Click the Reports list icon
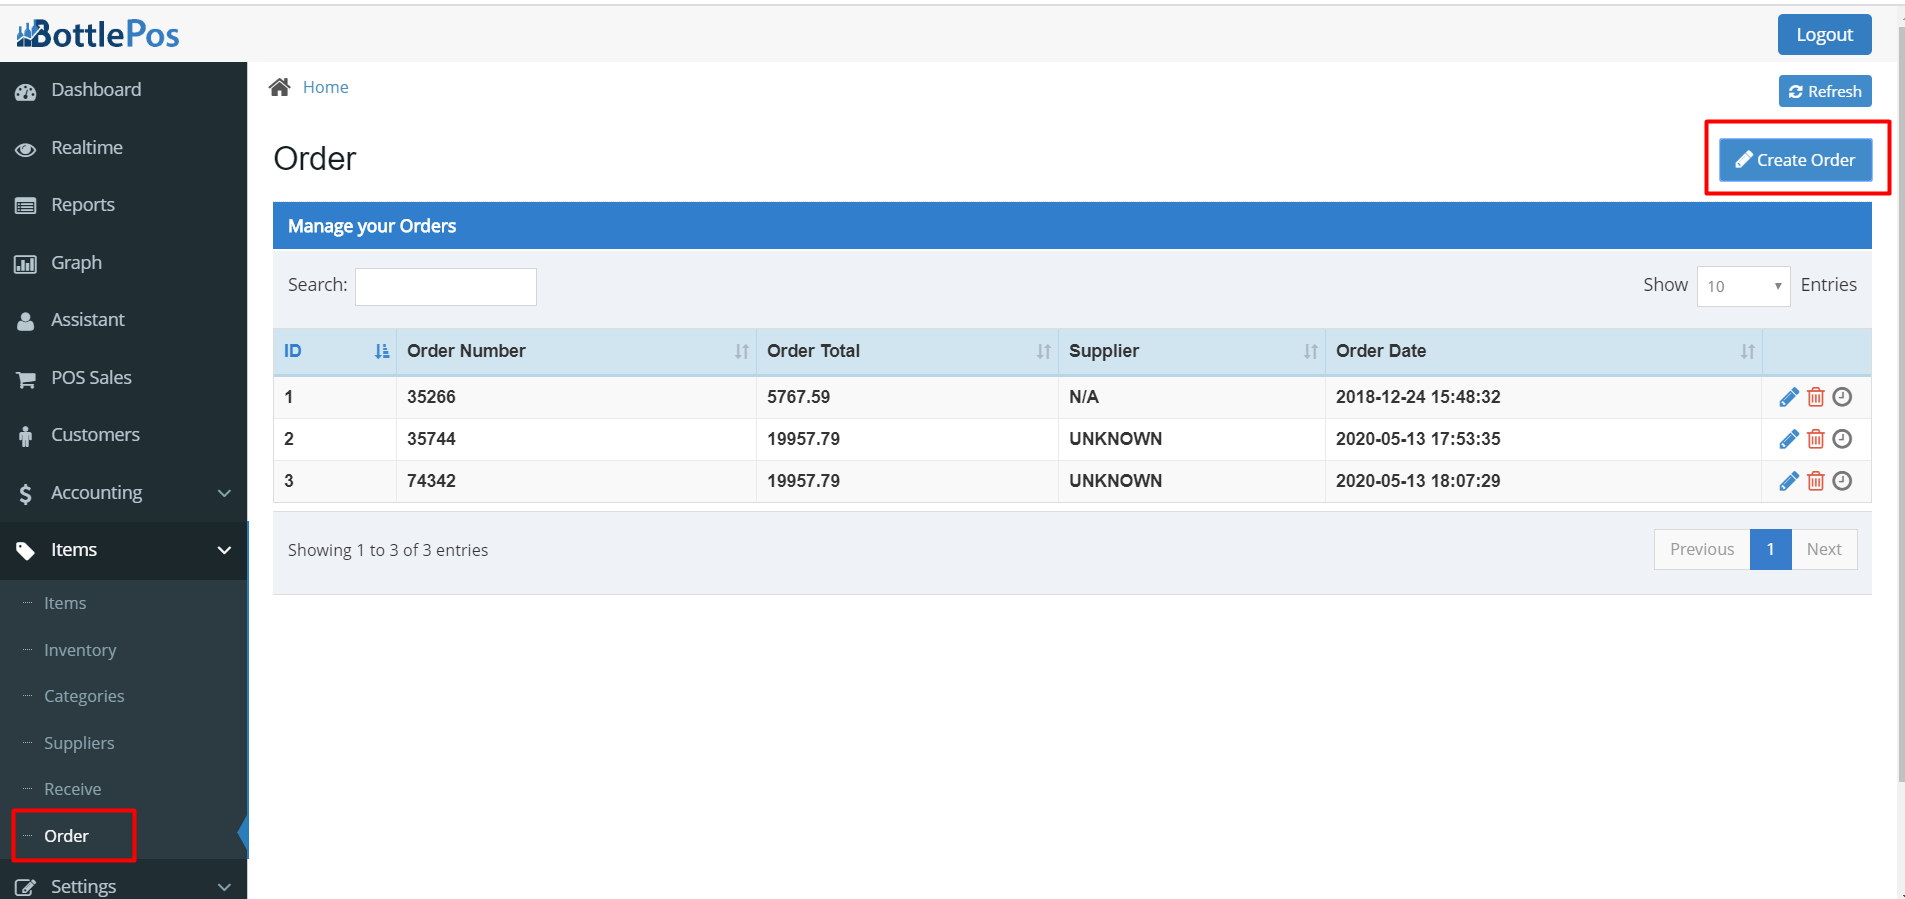This screenshot has width=1905, height=899. pyautogui.click(x=26, y=206)
